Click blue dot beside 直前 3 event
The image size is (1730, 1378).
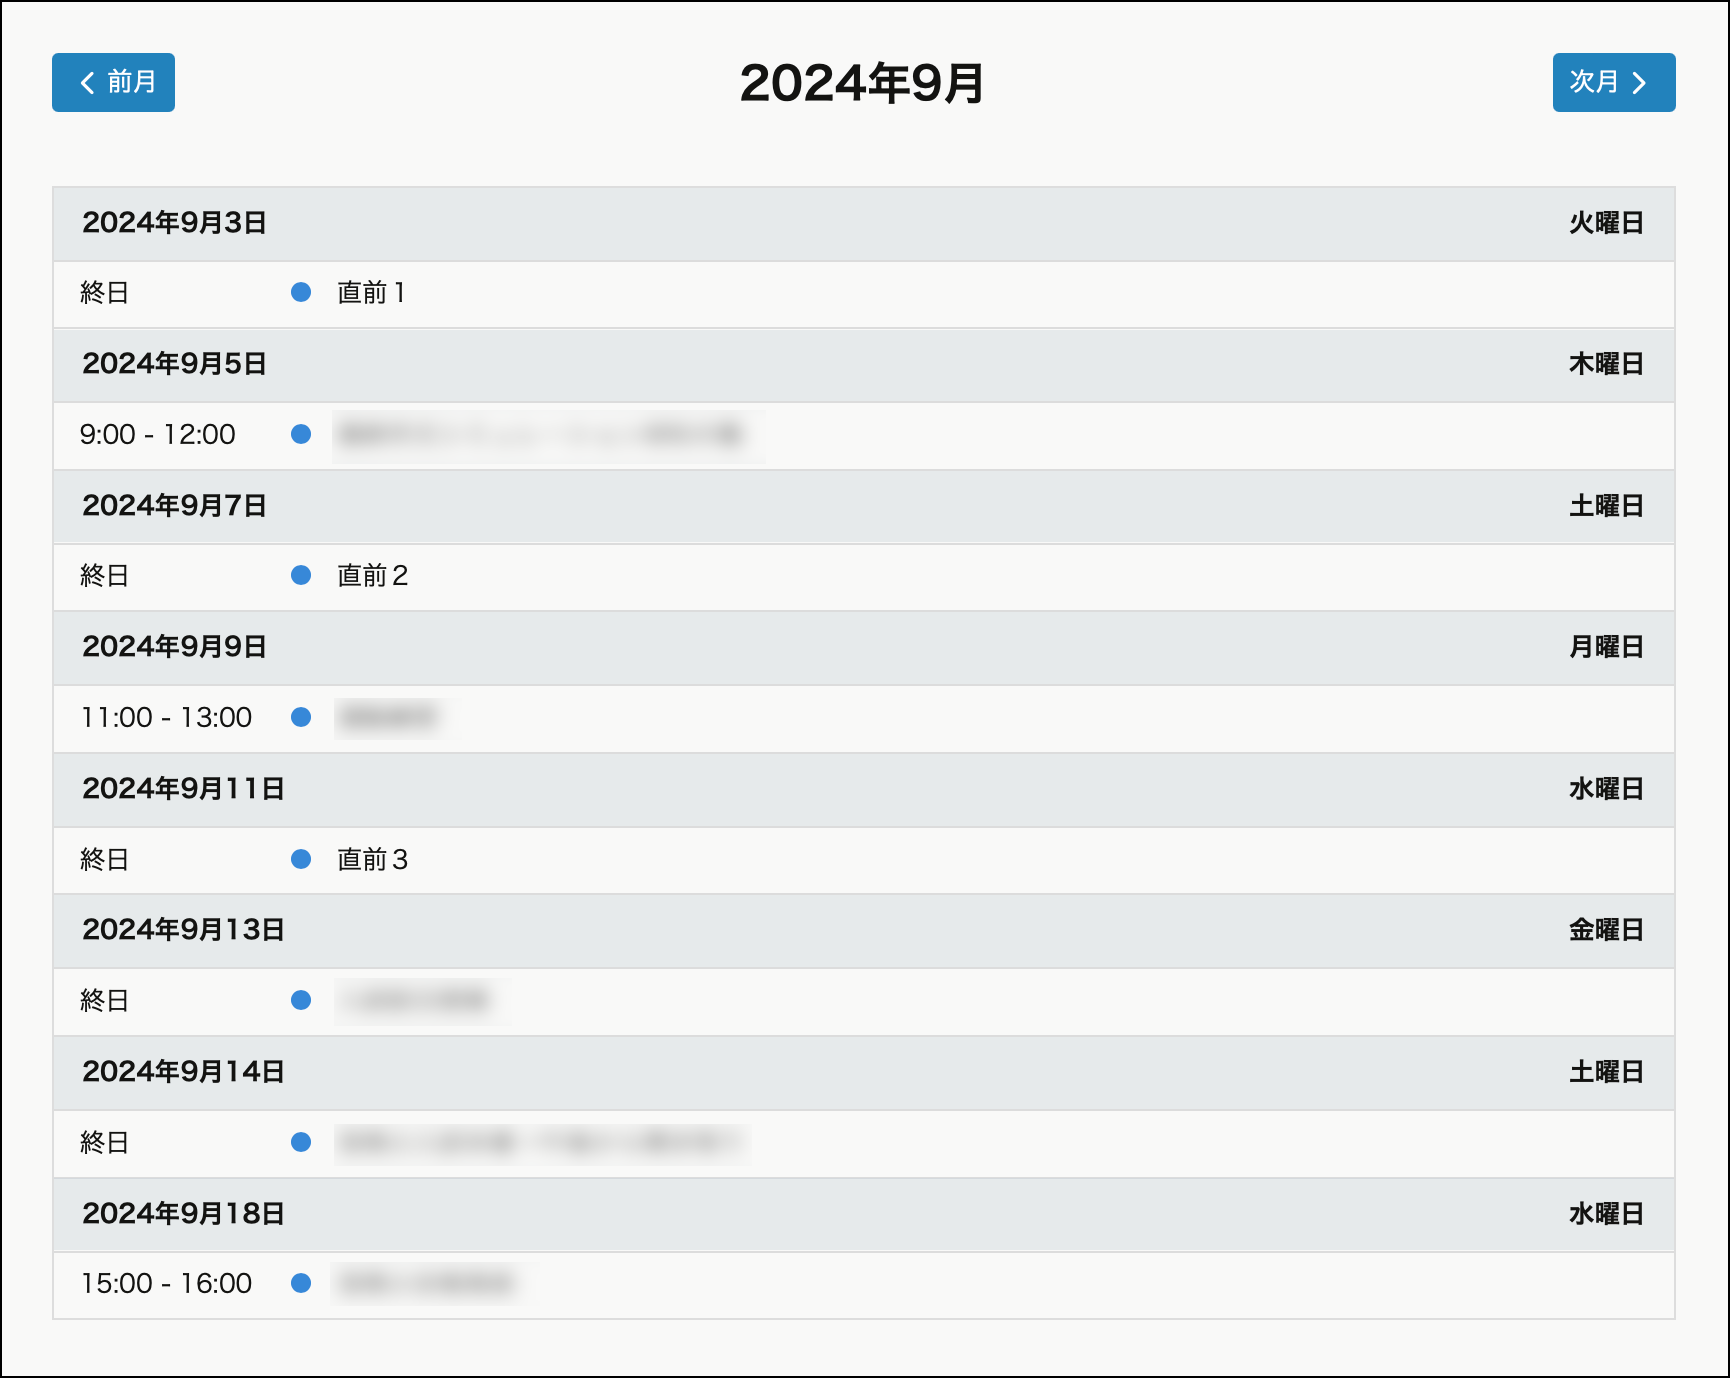[x=301, y=859]
